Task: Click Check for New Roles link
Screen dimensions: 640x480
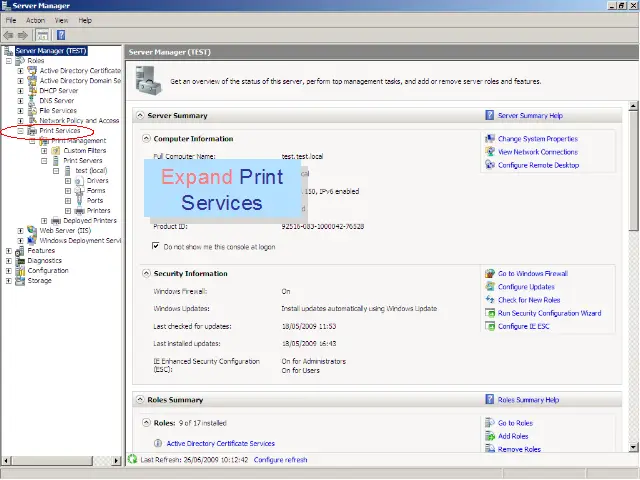Action: click(x=529, y=300)
